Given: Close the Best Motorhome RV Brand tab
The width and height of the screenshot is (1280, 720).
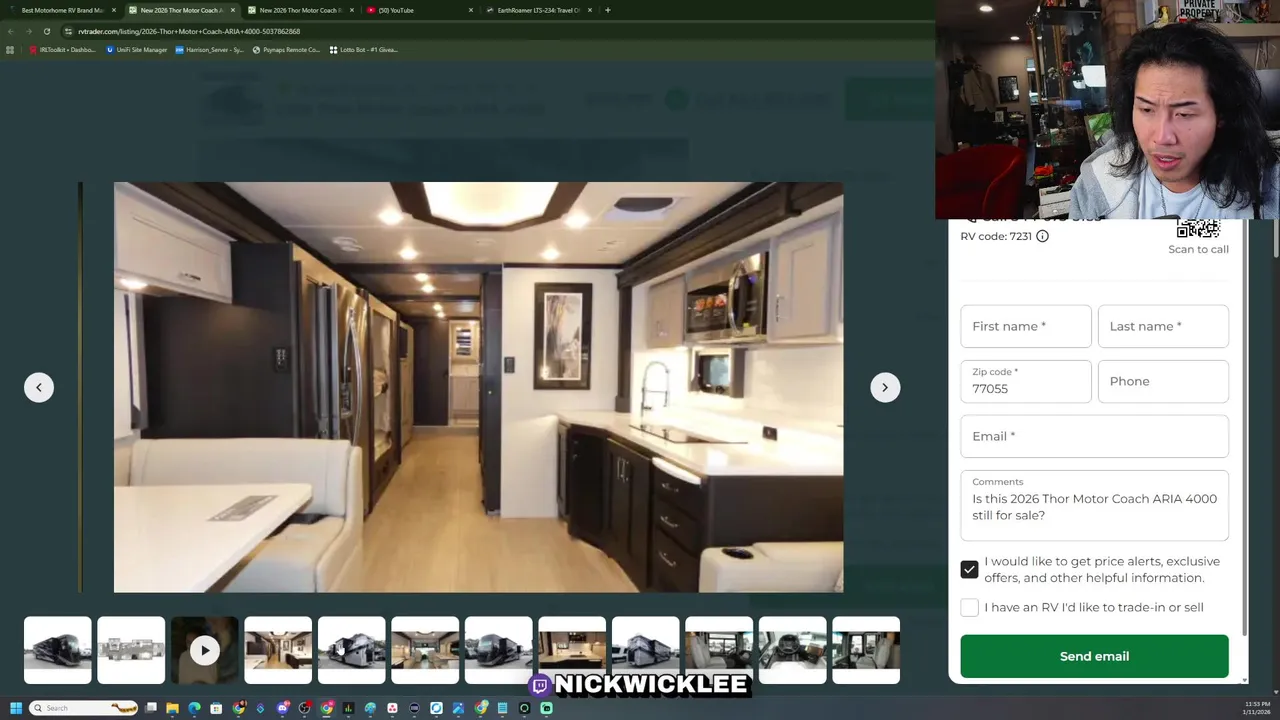Looking at the screenshot, I should [114, 10].
